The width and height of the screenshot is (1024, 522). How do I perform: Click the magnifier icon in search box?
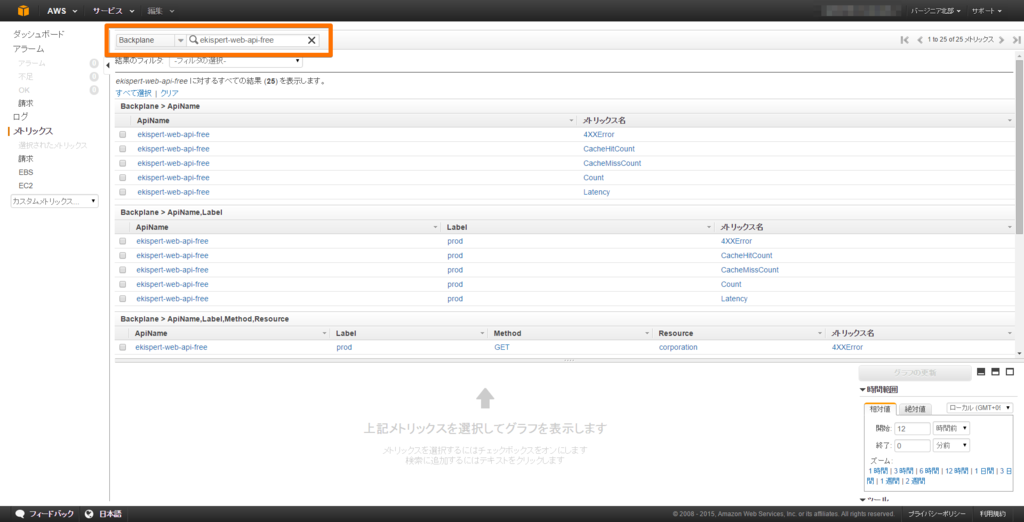193,41
